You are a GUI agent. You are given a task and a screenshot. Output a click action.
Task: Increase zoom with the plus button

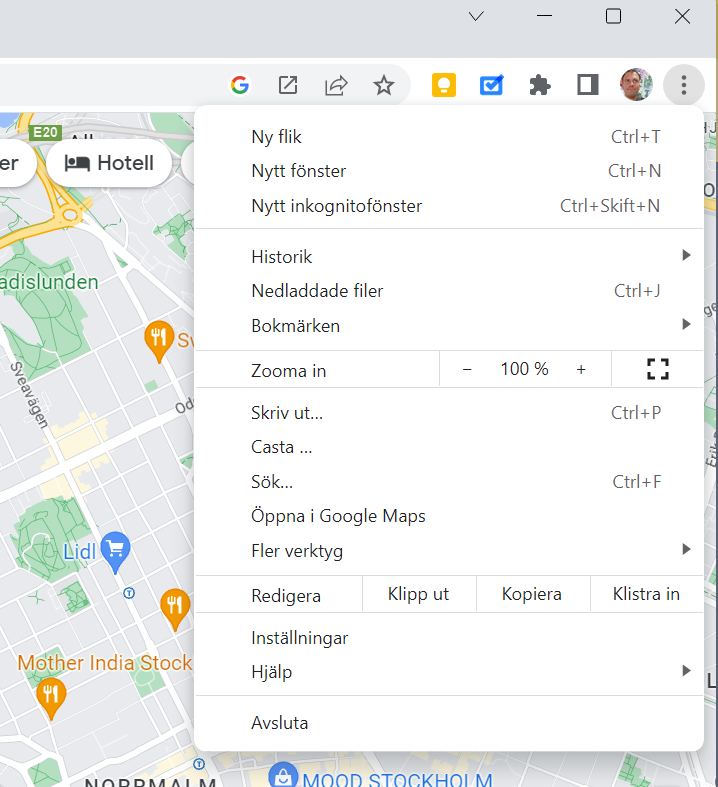click(581, 369)
